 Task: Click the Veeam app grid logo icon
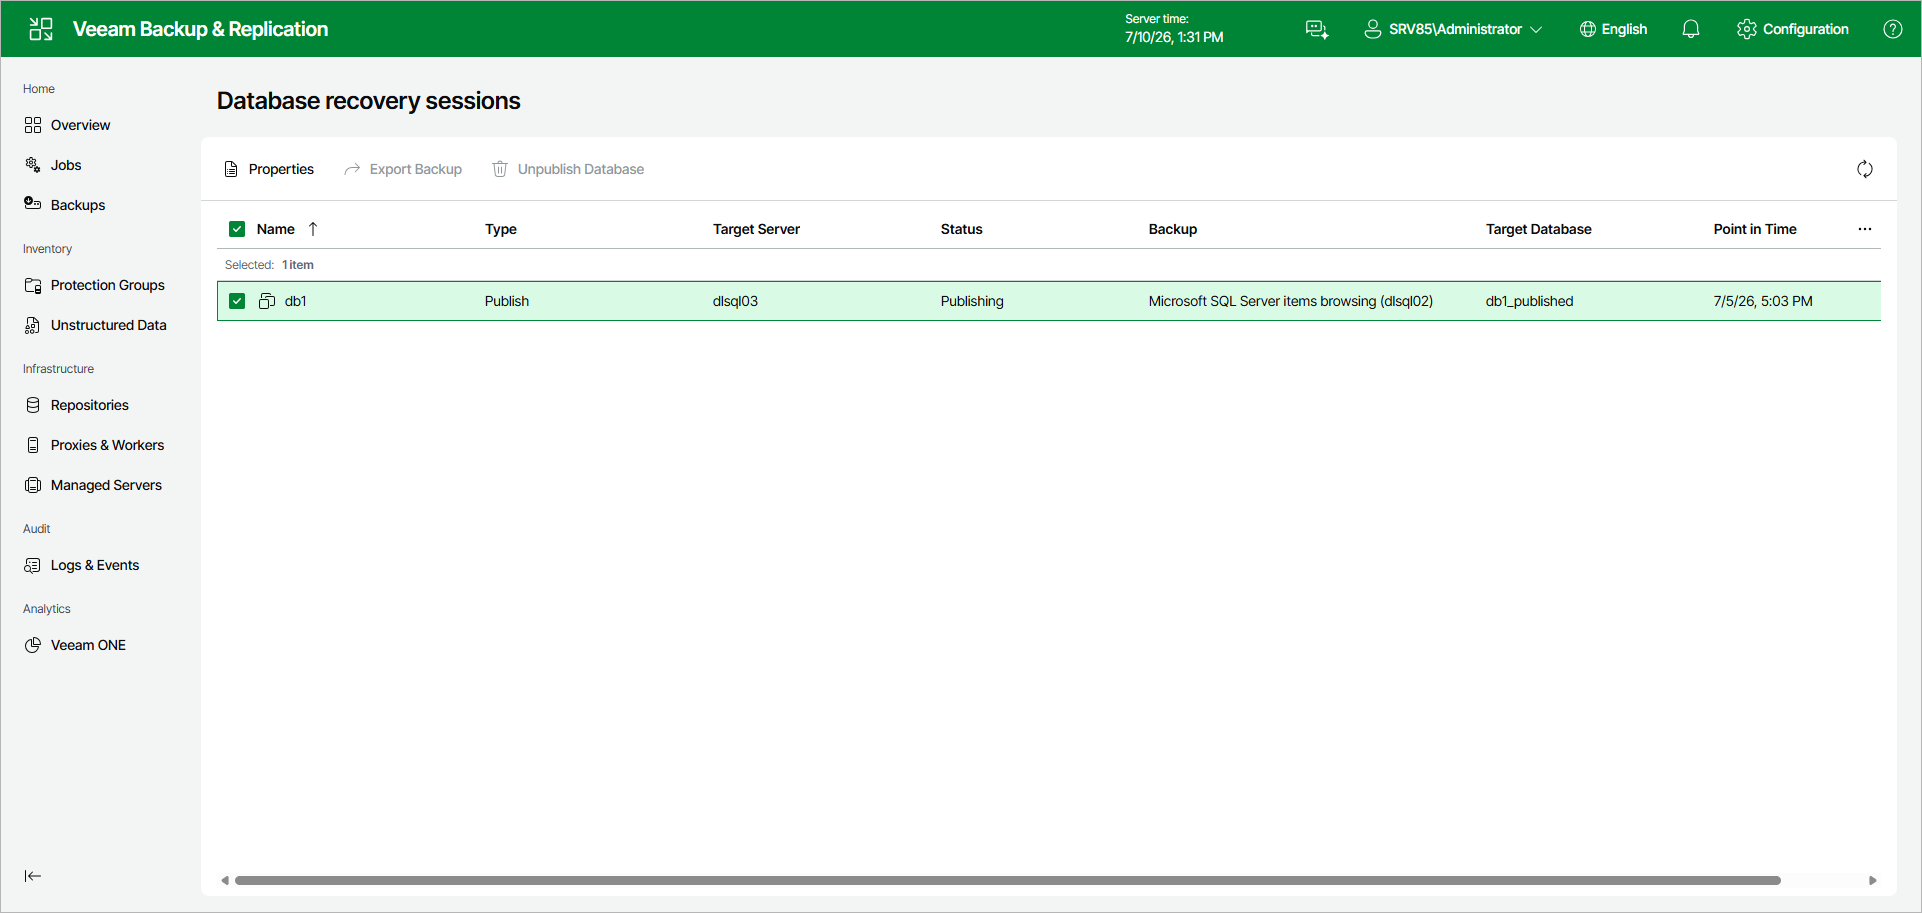[41, 29]
